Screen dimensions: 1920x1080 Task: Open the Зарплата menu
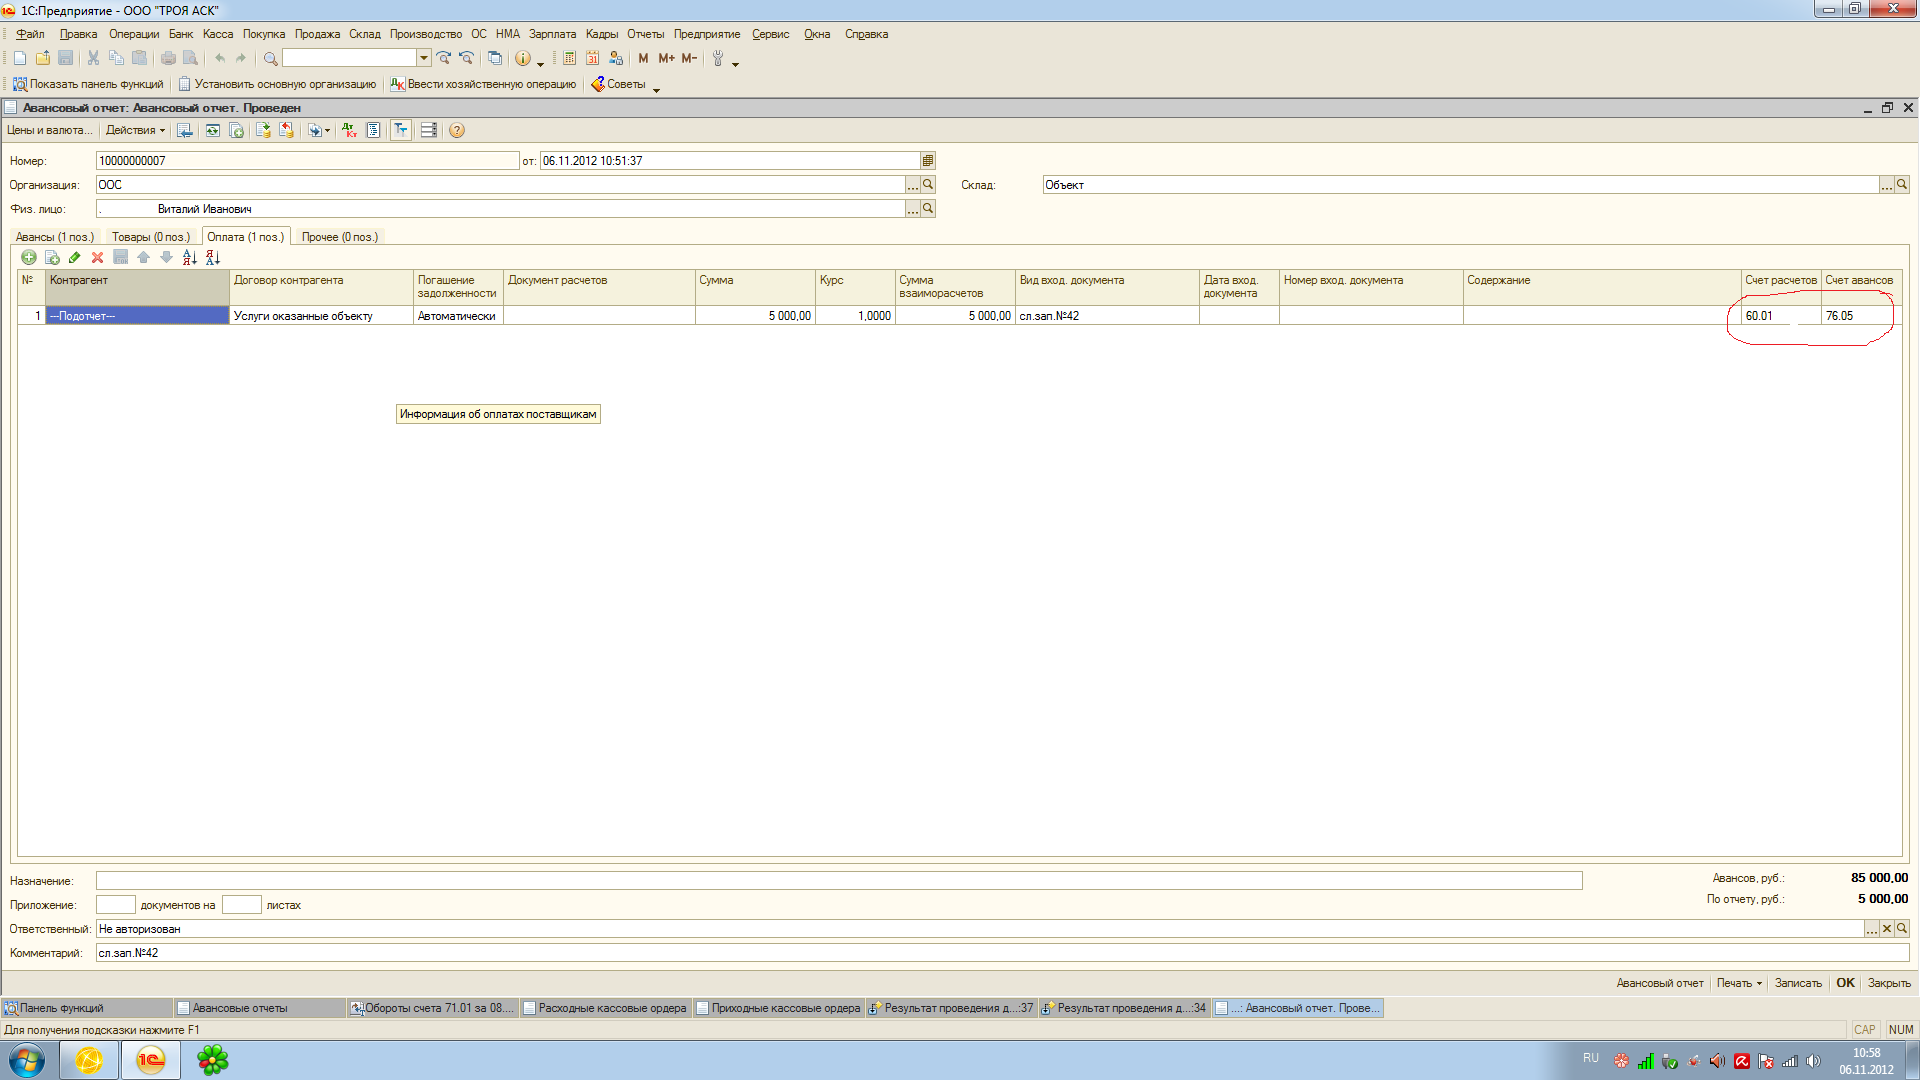coord(552,34)
